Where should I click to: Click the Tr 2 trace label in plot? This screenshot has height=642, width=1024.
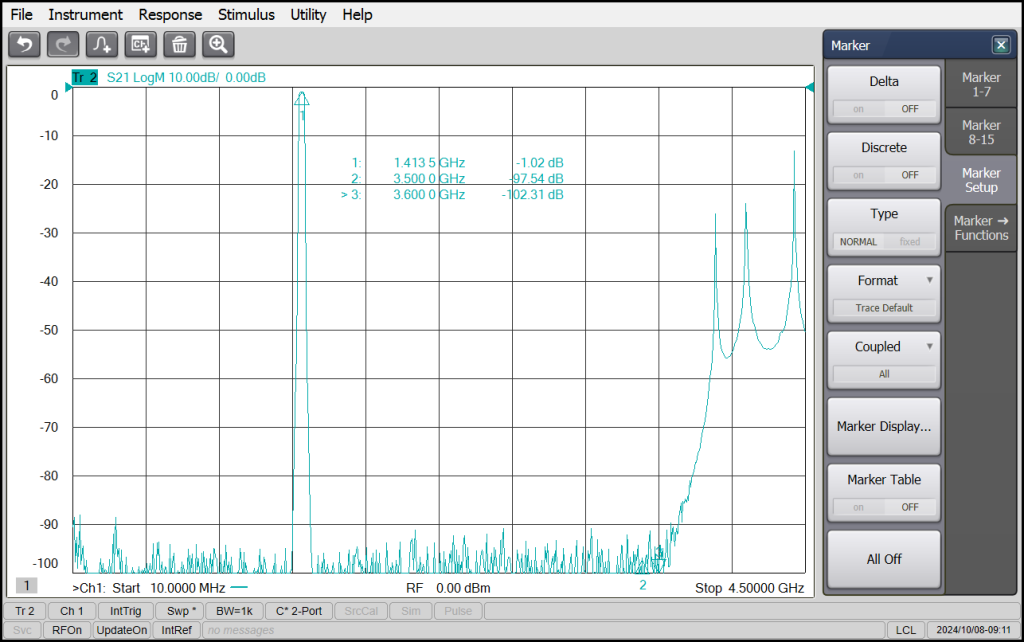85,77
